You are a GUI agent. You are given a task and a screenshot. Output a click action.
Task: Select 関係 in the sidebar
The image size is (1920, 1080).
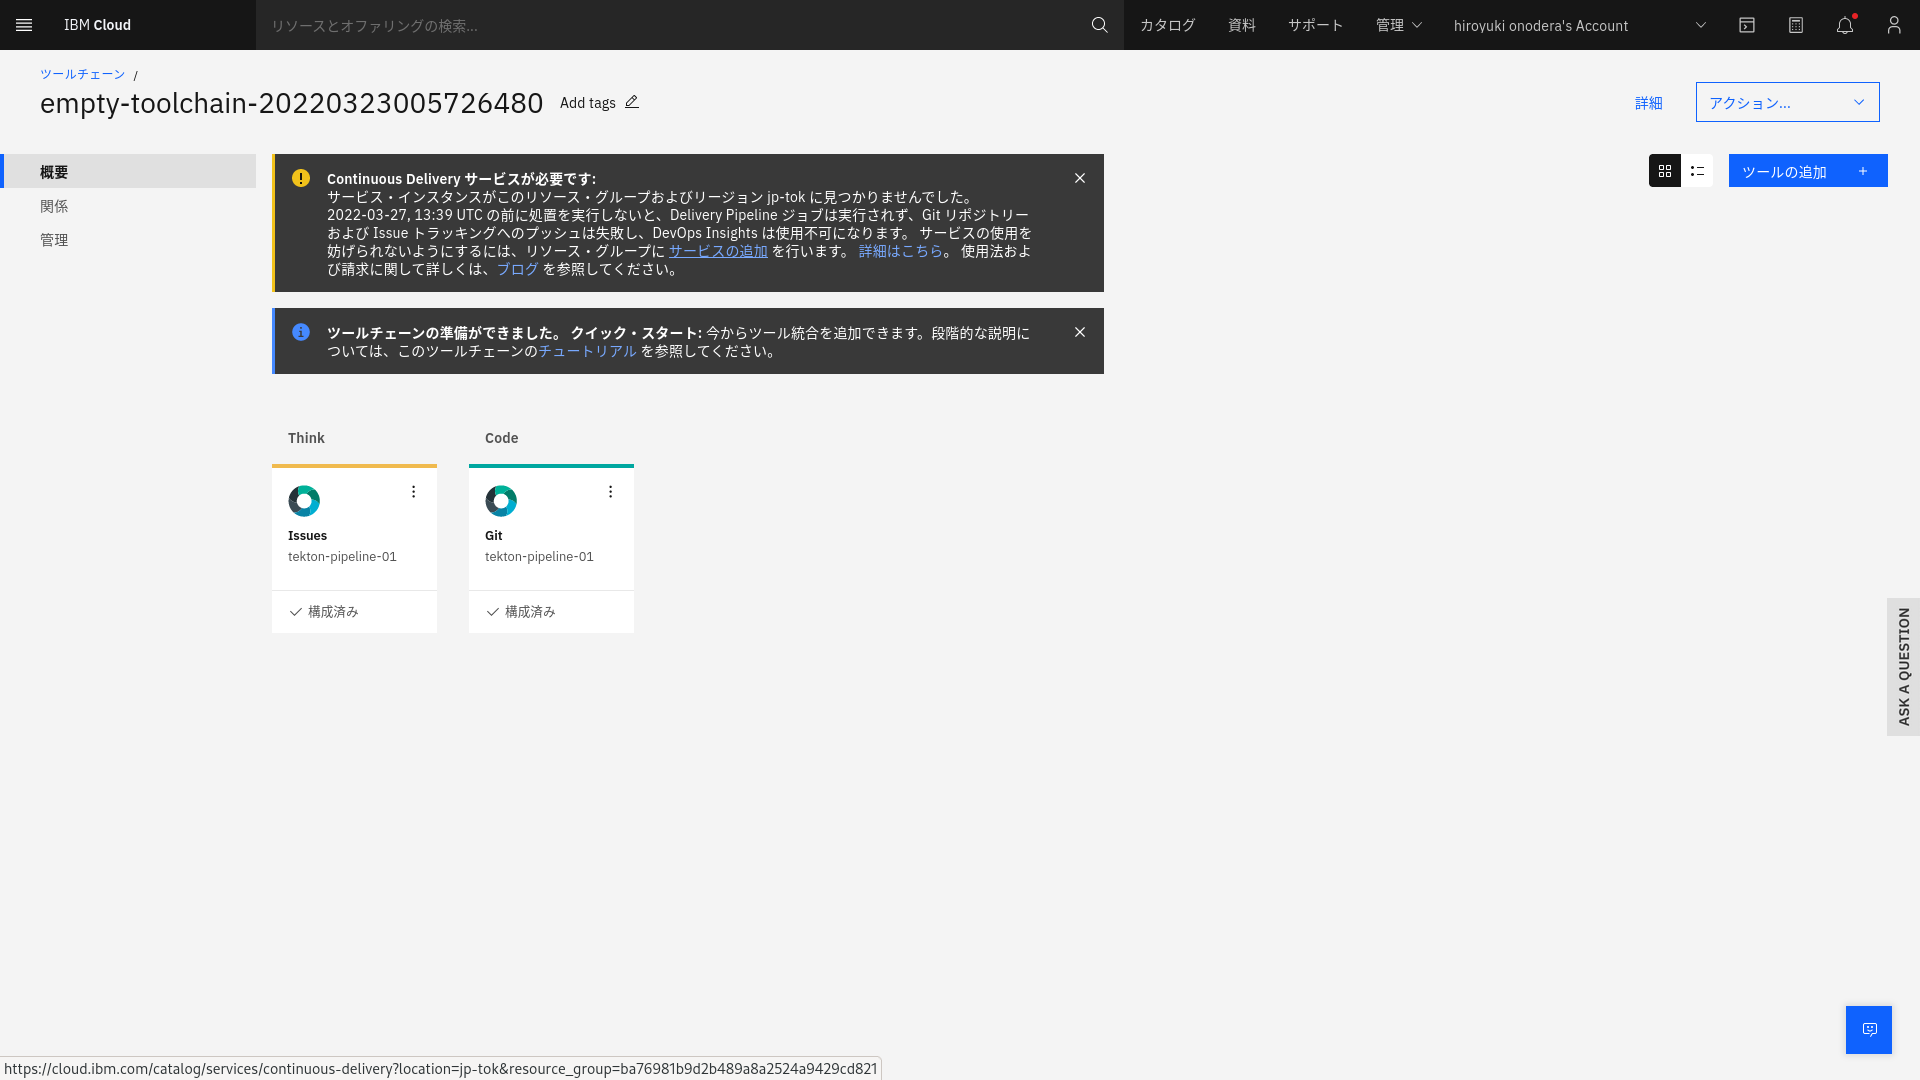[x=54, y=206]
